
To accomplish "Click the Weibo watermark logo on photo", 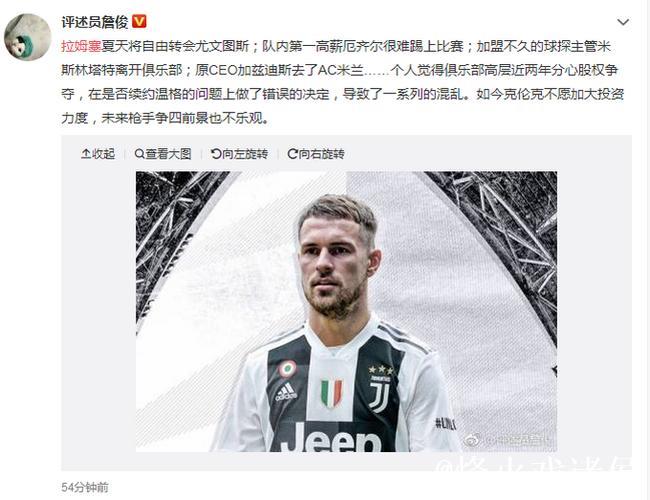I will [472, 440].
